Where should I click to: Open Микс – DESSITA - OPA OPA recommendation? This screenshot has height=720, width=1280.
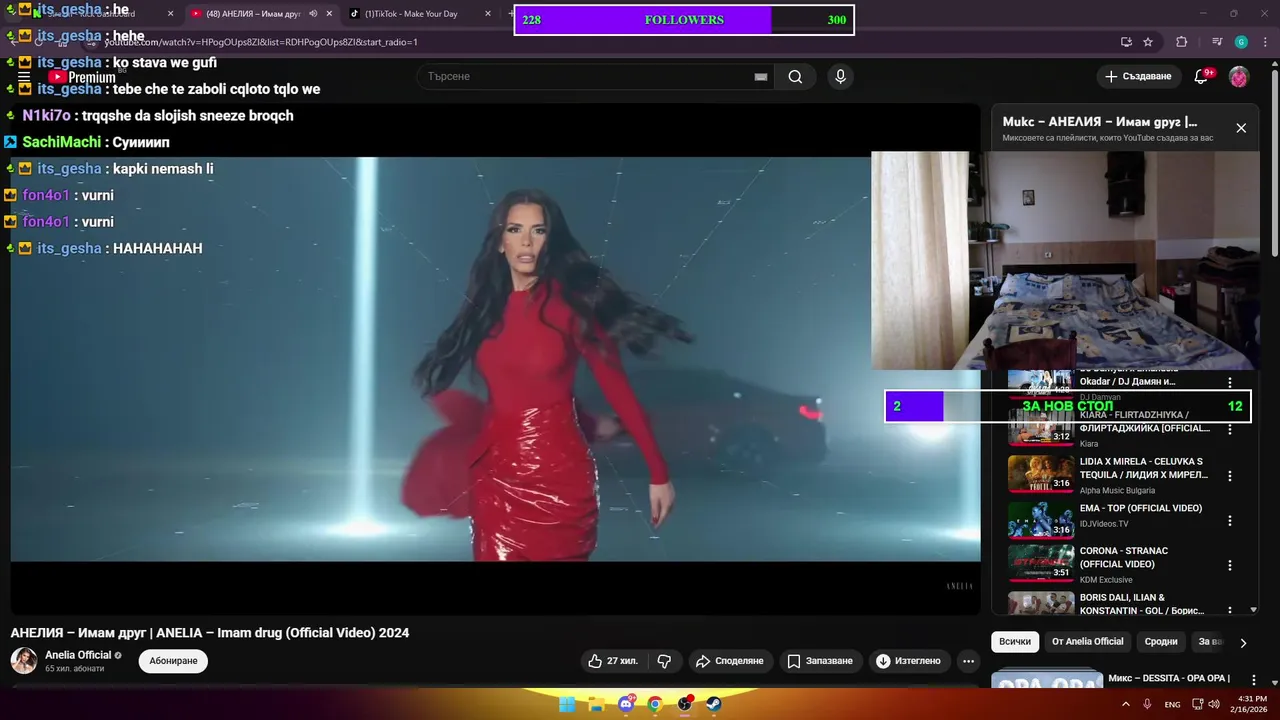pos(1168,678)
